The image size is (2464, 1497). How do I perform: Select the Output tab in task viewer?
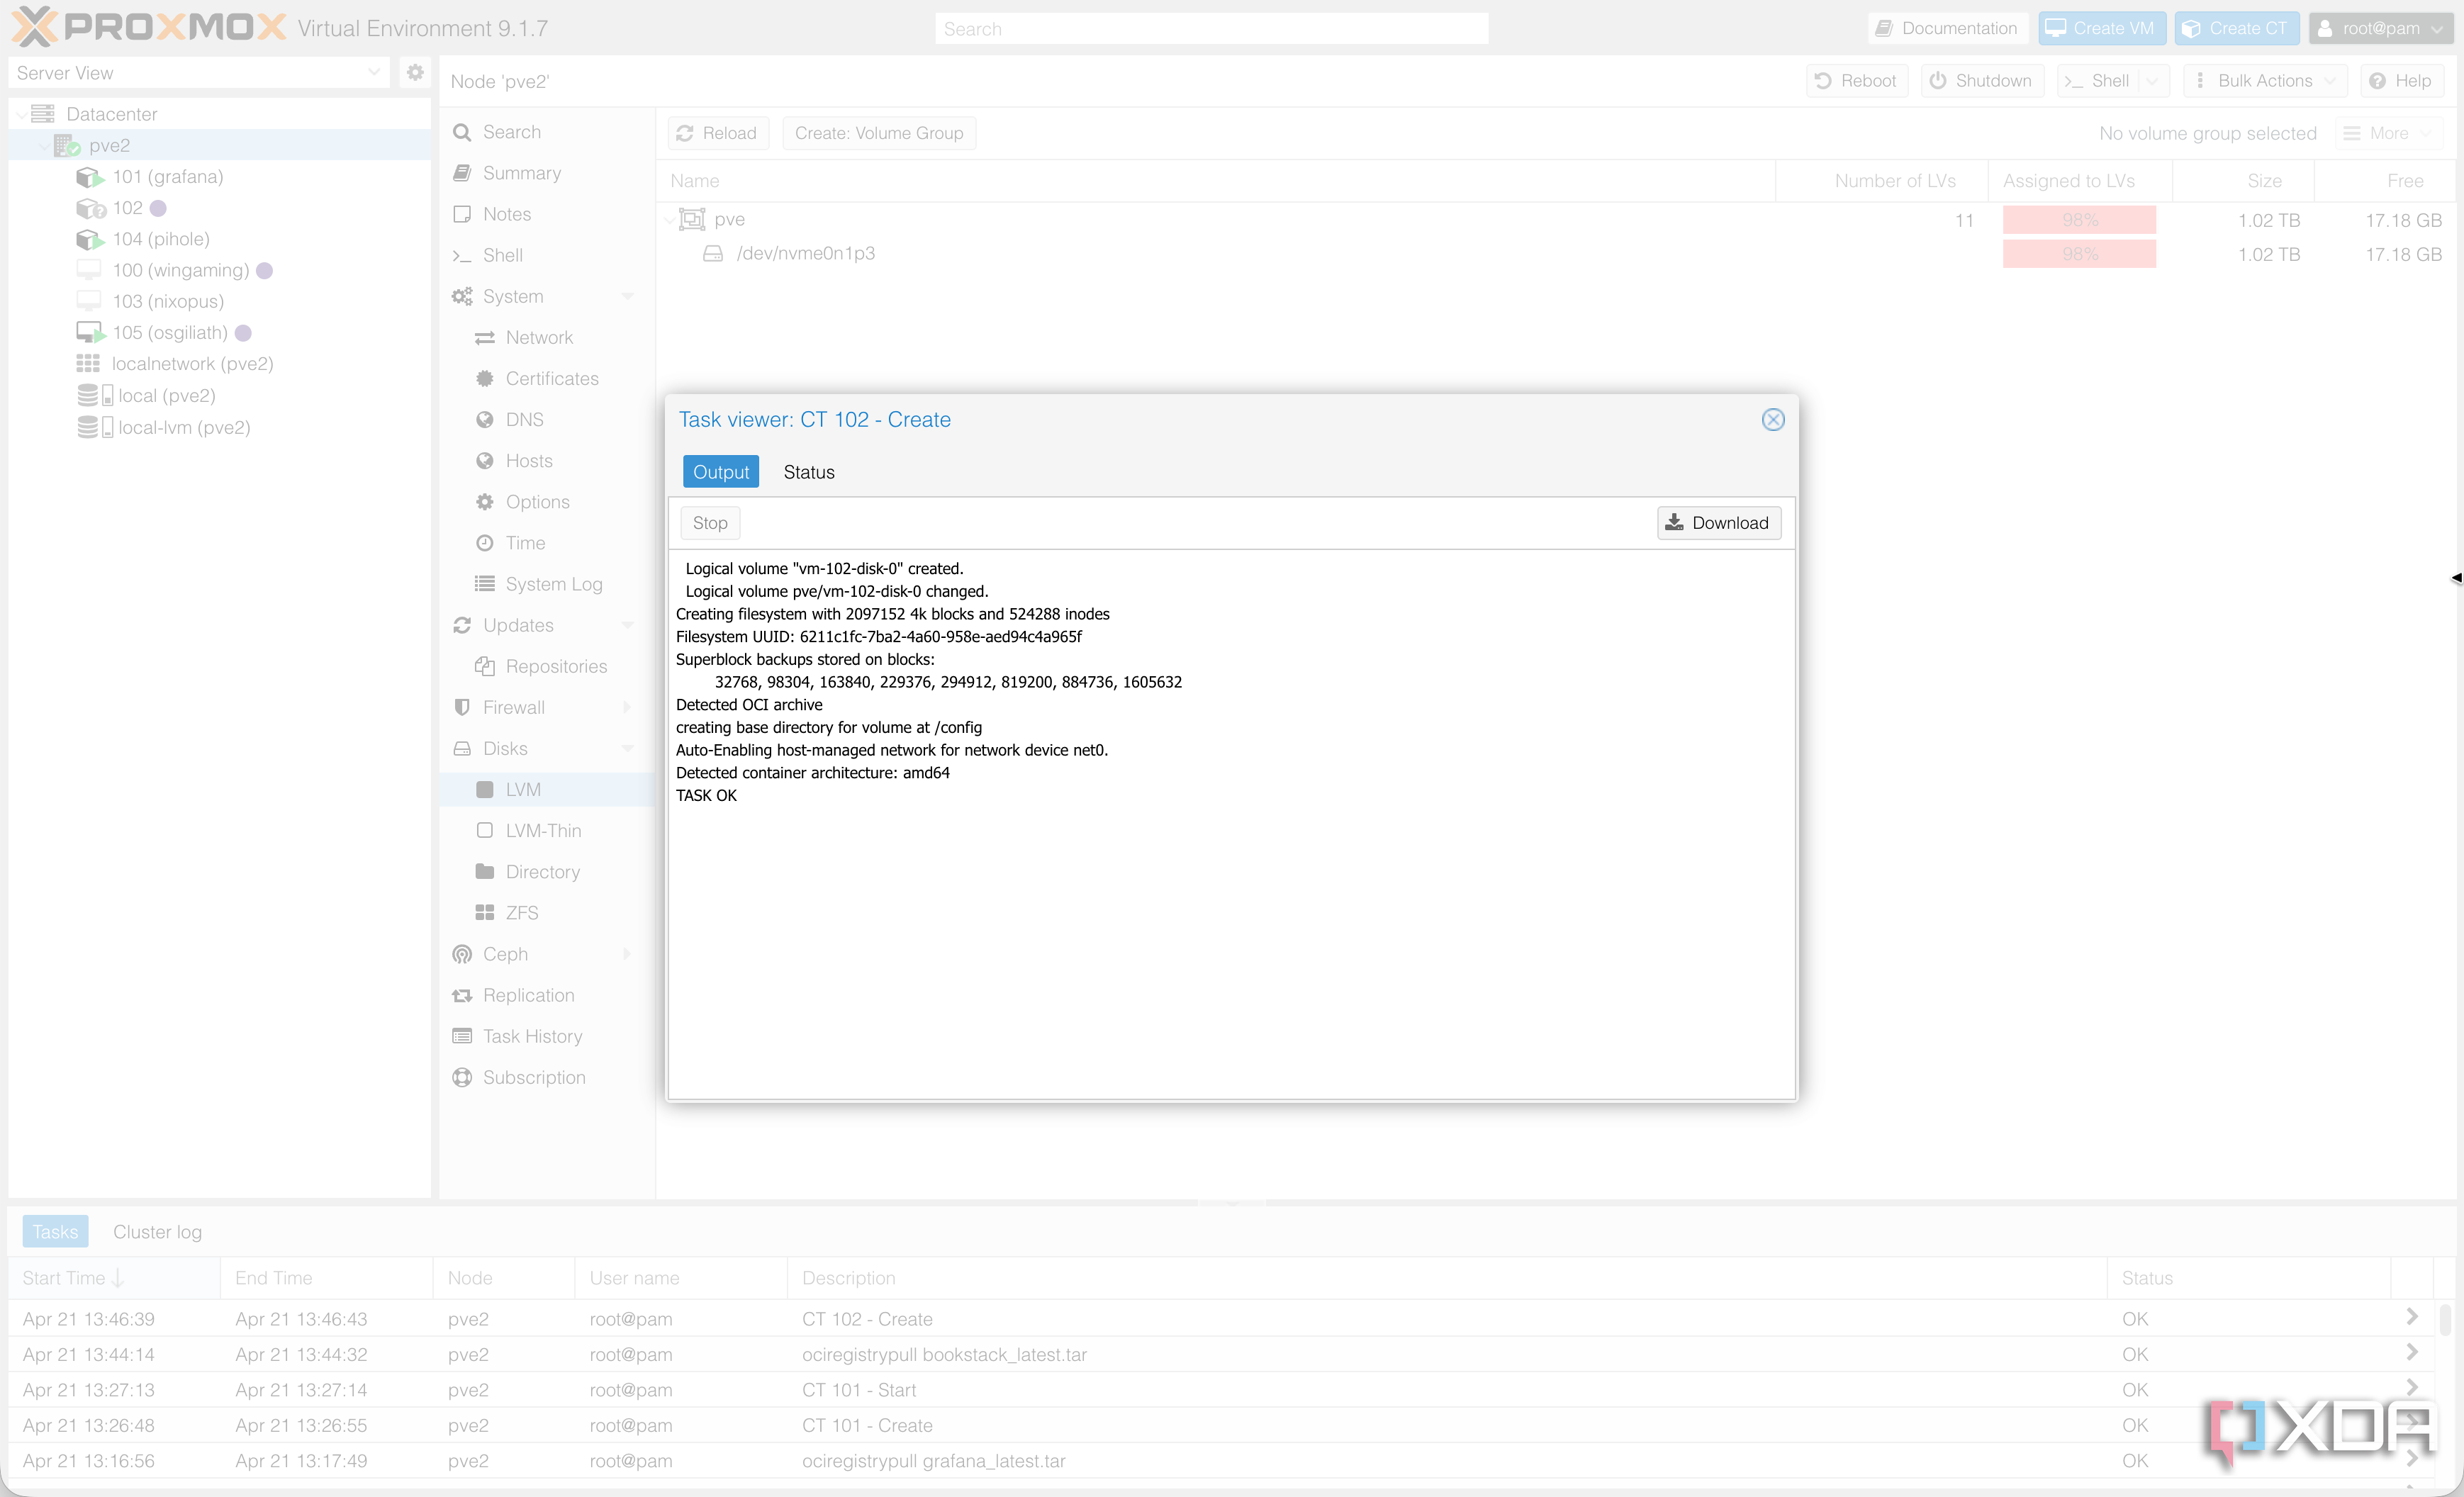pos(720,472)
